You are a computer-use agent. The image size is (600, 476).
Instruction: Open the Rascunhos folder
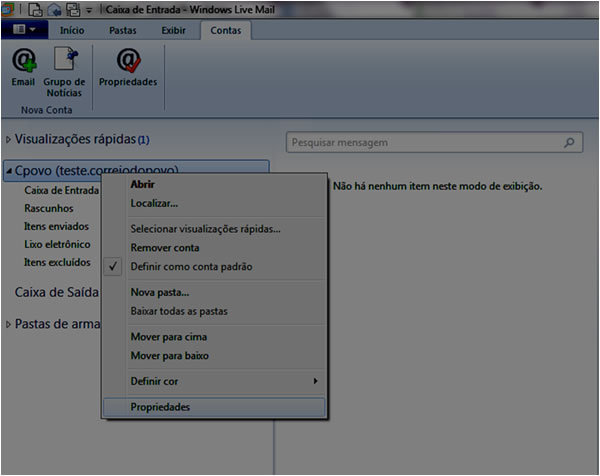49,208
